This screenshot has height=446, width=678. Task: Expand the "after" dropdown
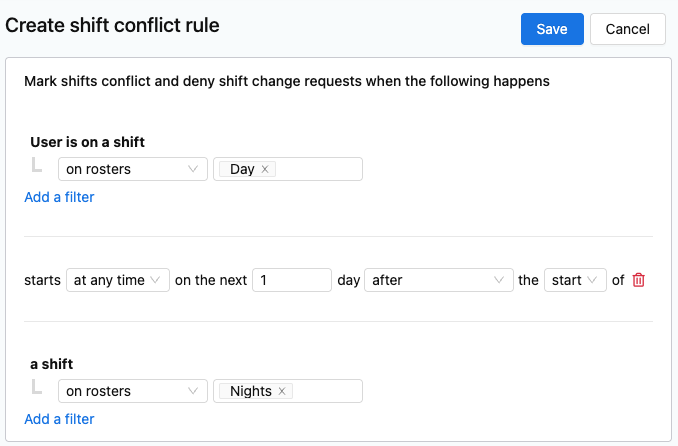click(439, 280)
